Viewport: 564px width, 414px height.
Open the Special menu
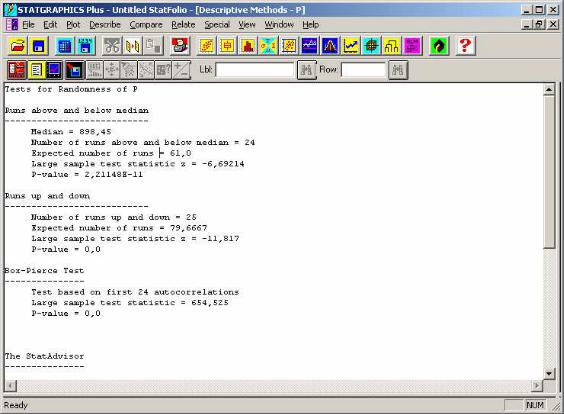pos(217,25)
